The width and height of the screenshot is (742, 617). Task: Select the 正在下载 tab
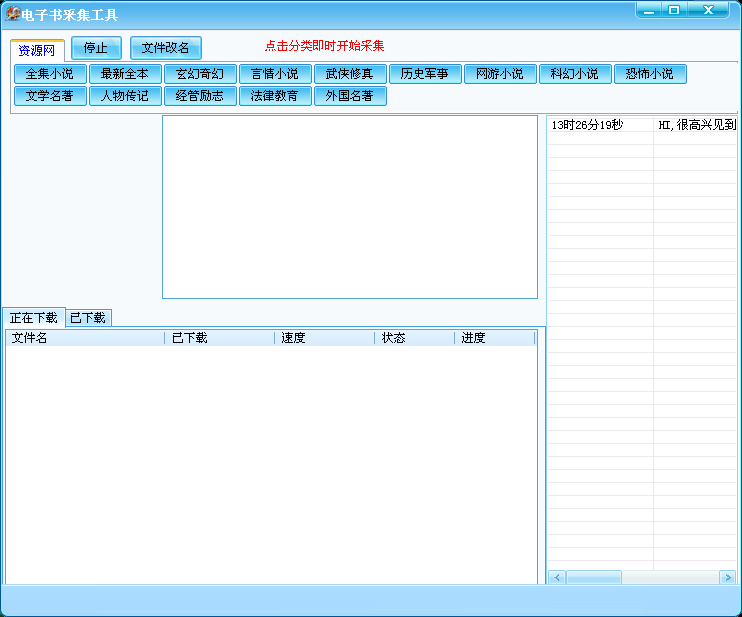(34, 318)
